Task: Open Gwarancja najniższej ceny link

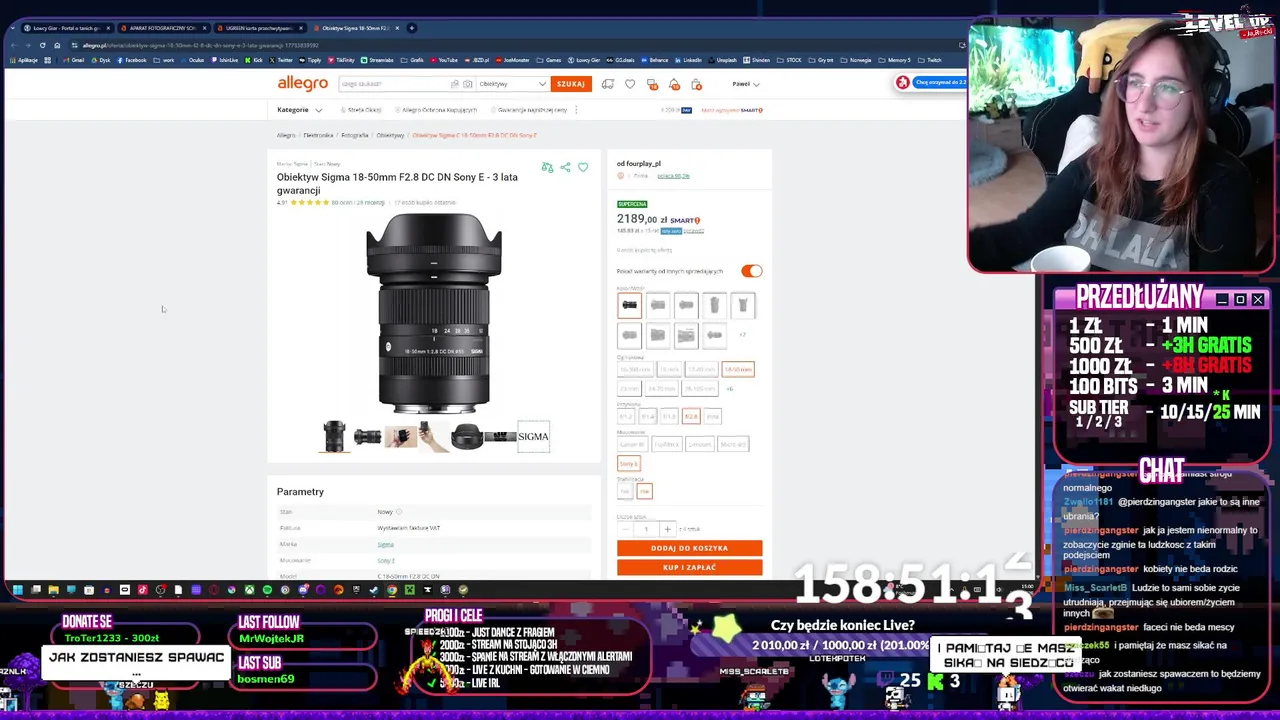Action: (x=529, y=110)
